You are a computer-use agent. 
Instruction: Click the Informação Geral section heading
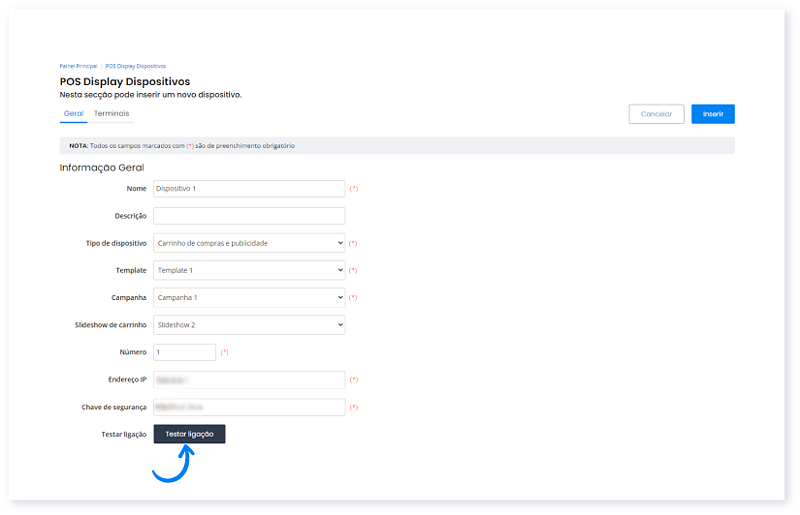point(102,168)
